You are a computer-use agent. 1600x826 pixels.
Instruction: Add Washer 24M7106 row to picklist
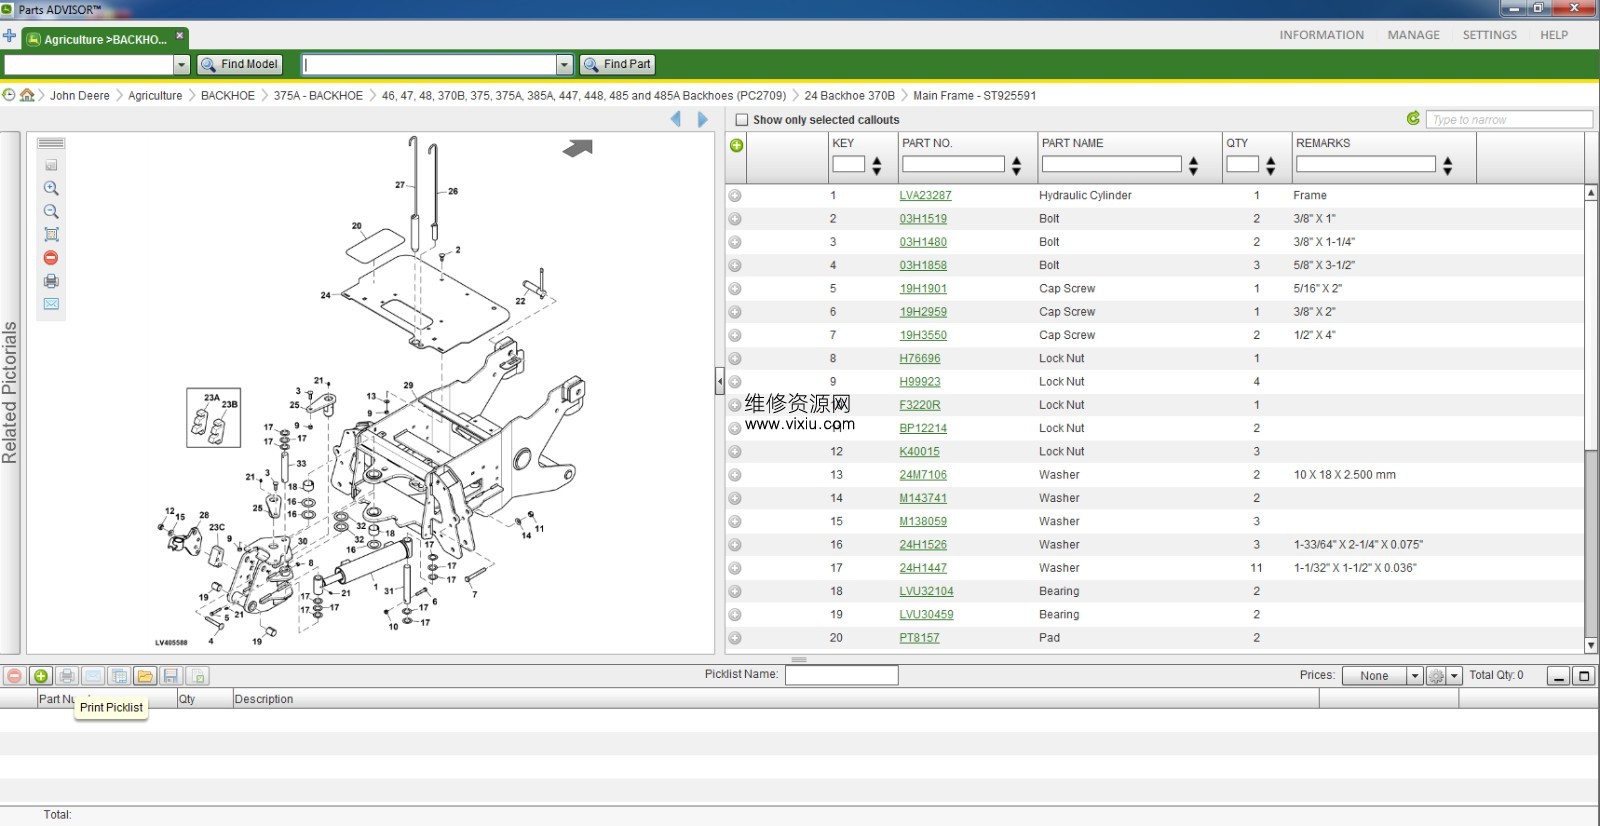click(735, 475)
